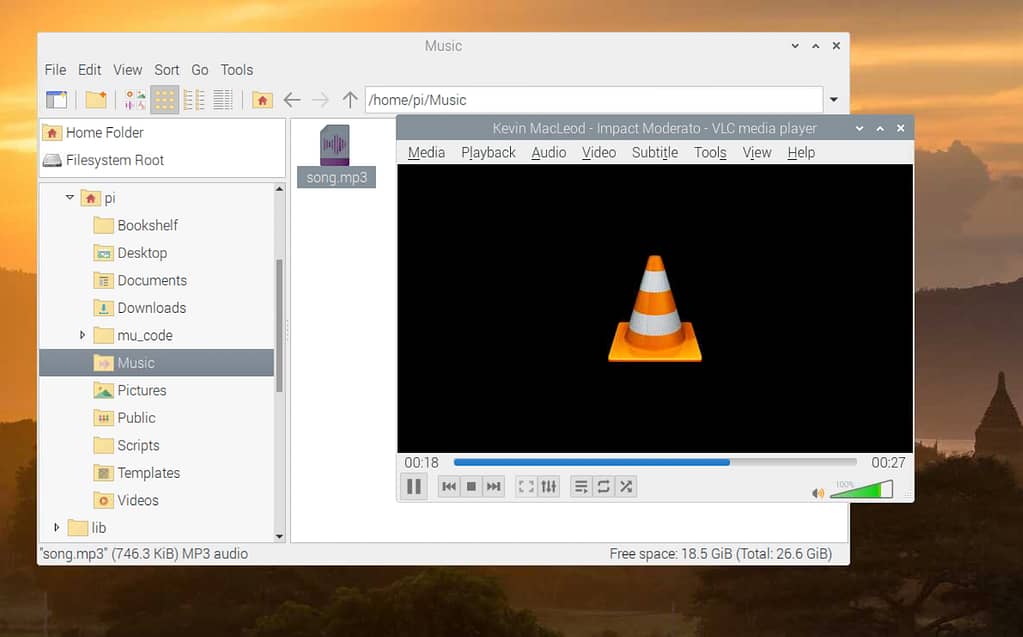Open VLC Help menu

[x=801, y=152]
